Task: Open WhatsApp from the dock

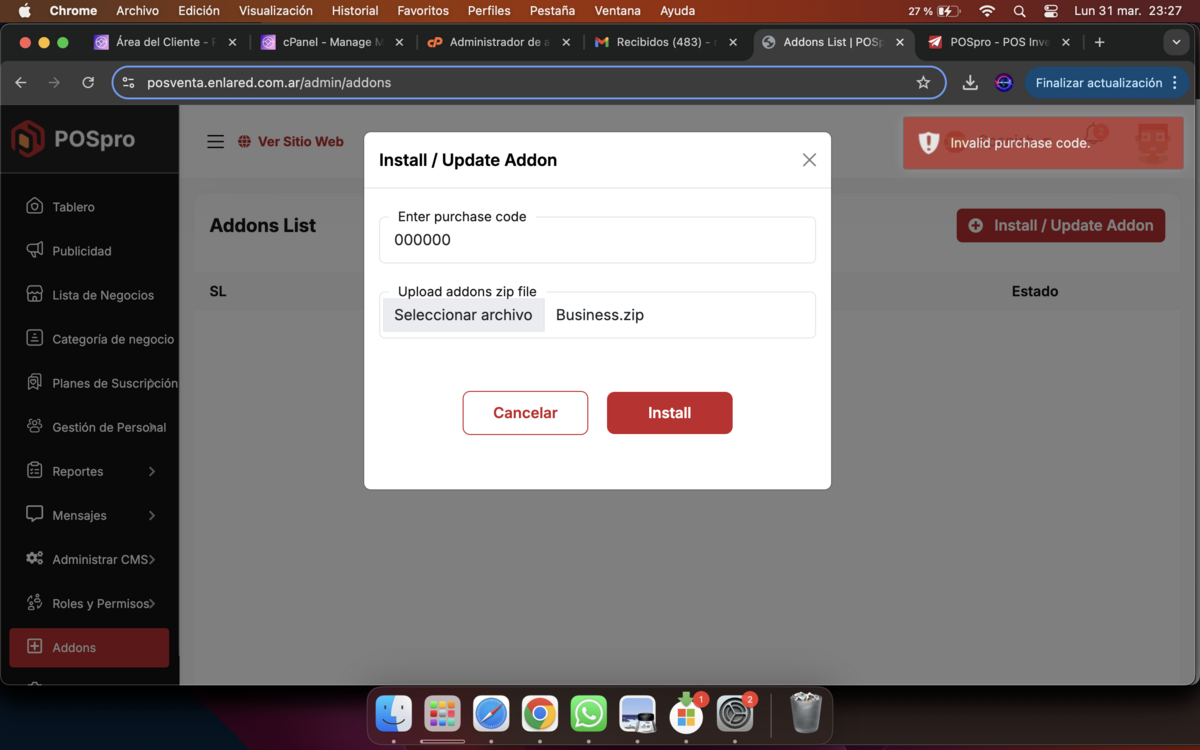Action: tap(589, 714)
